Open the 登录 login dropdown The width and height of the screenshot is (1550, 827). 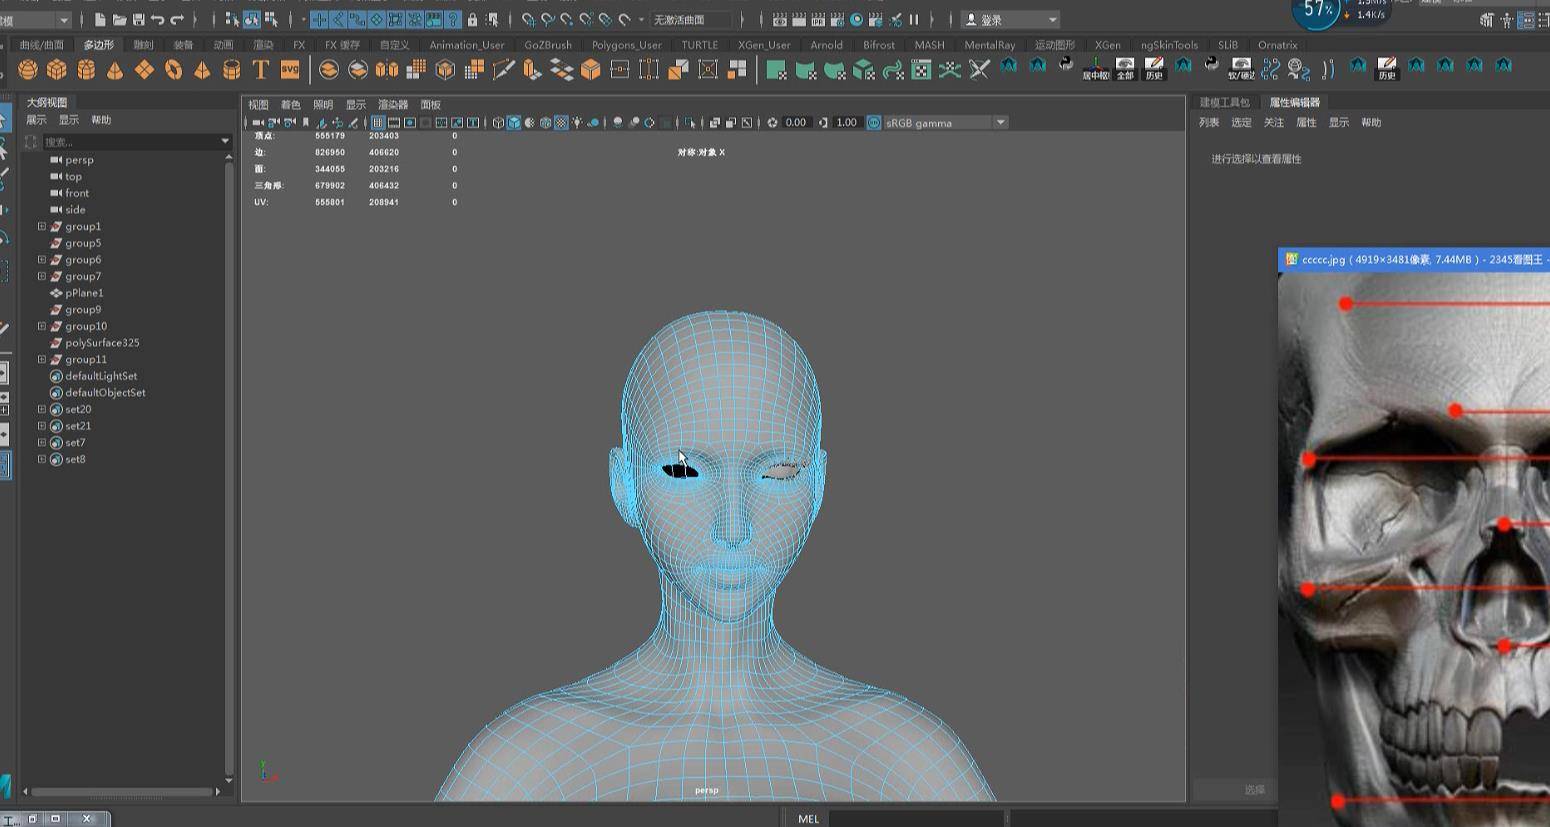pyautogui.click(x=1010, y=19)
